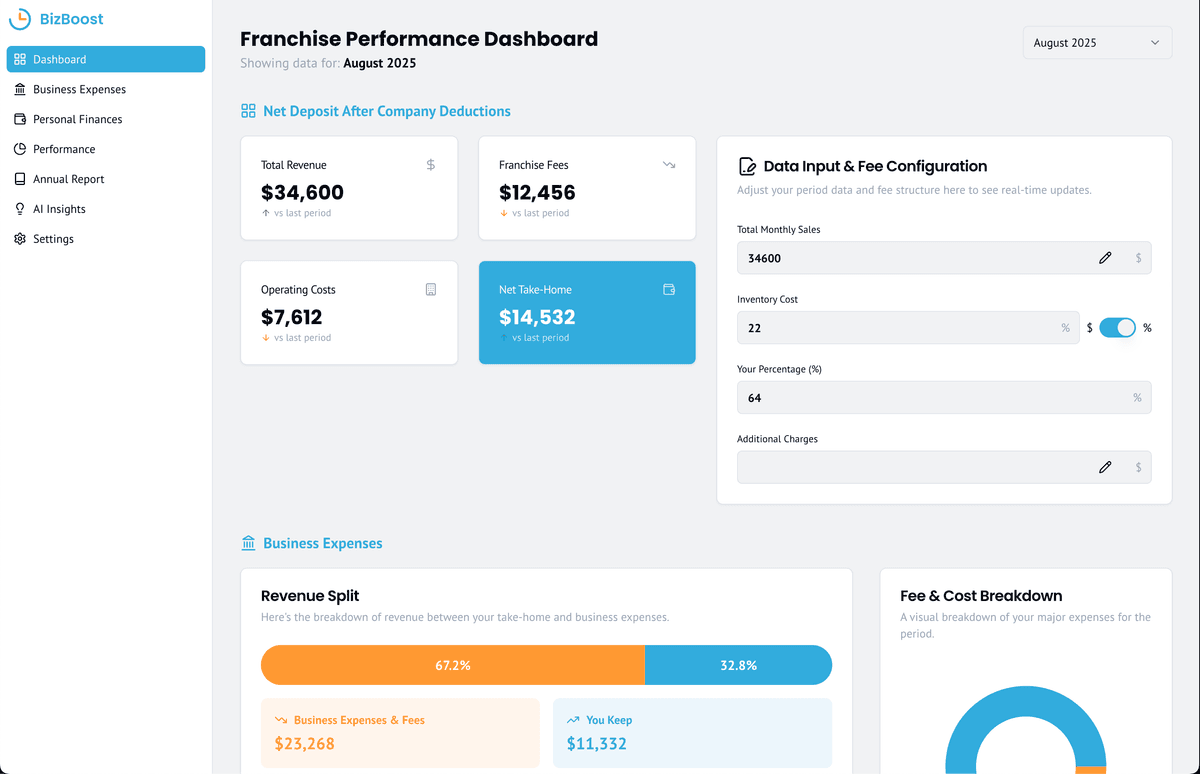
Task: Click the dollar icon on Total Revenue card
Action: pos(431,164)
